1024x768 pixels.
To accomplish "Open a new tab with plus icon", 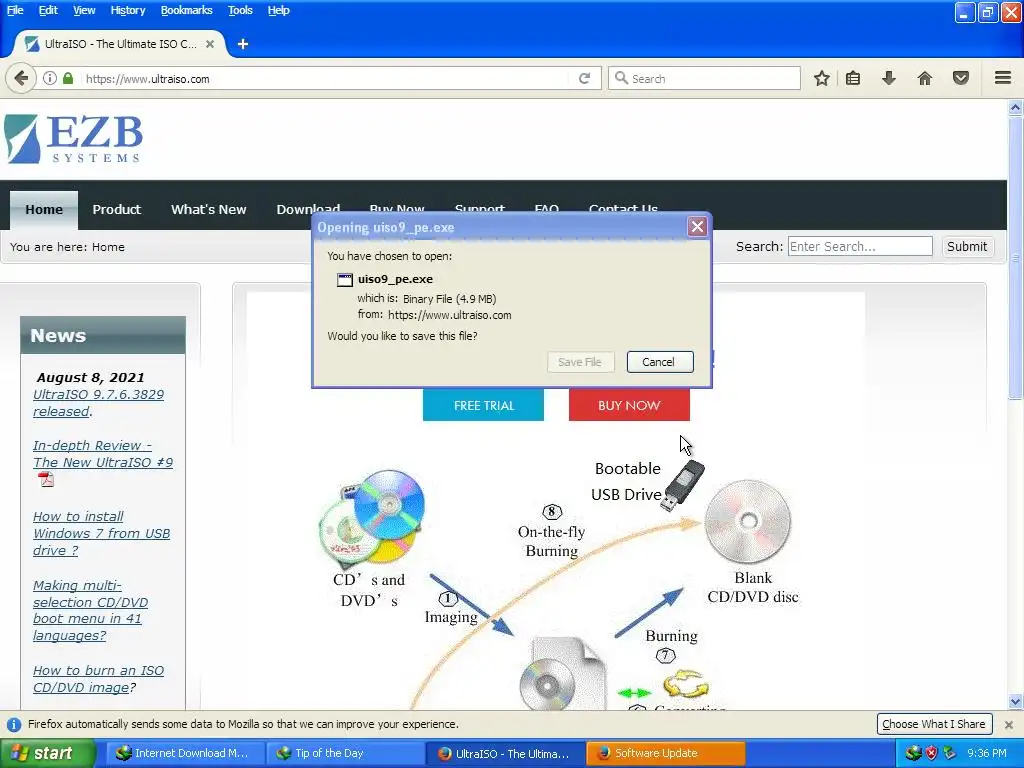I will click(242, 44).
